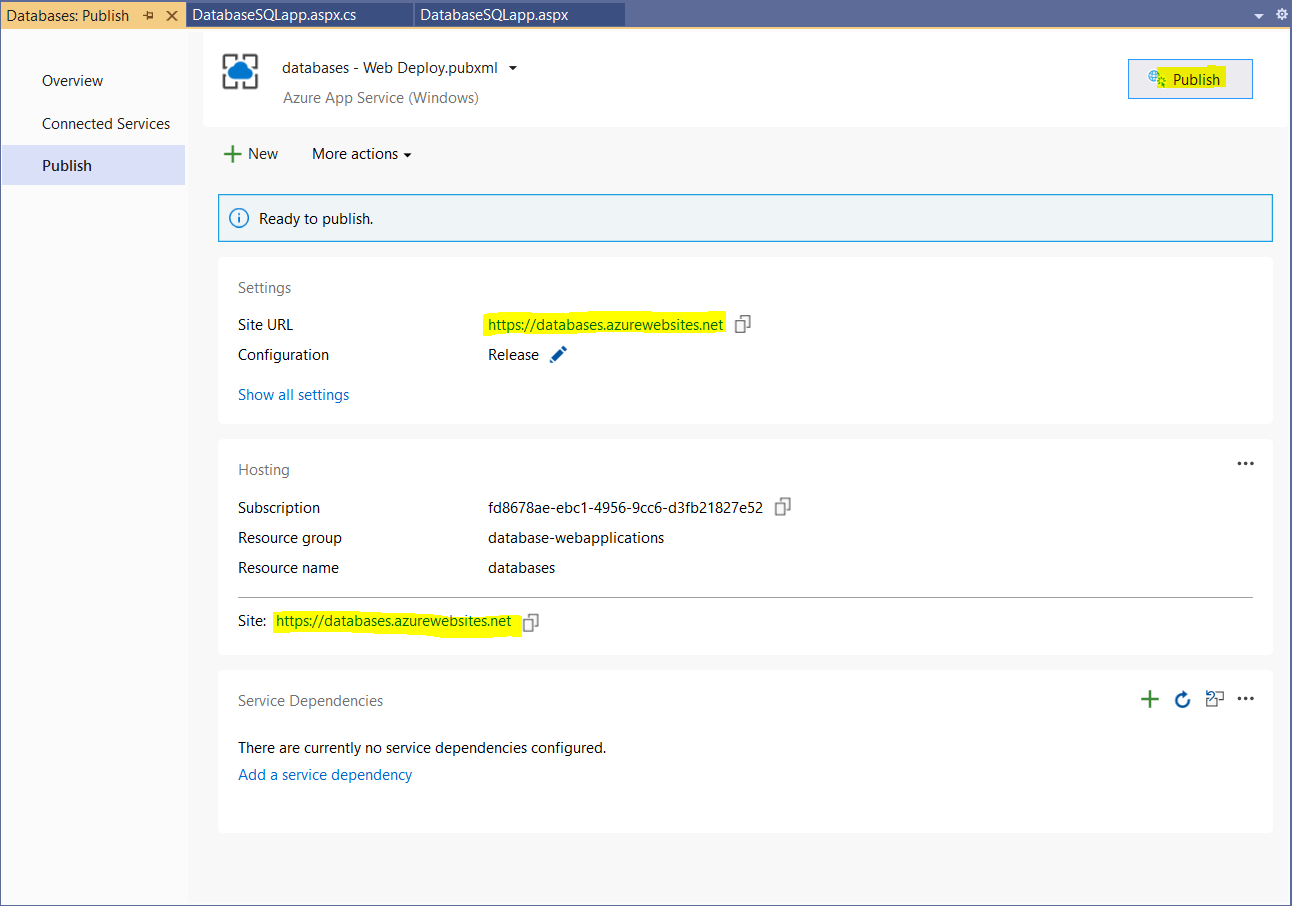The height and width of the screenshot is (906, 1292).
Task: Click the green plus New icon
Action: pos(232,154)
